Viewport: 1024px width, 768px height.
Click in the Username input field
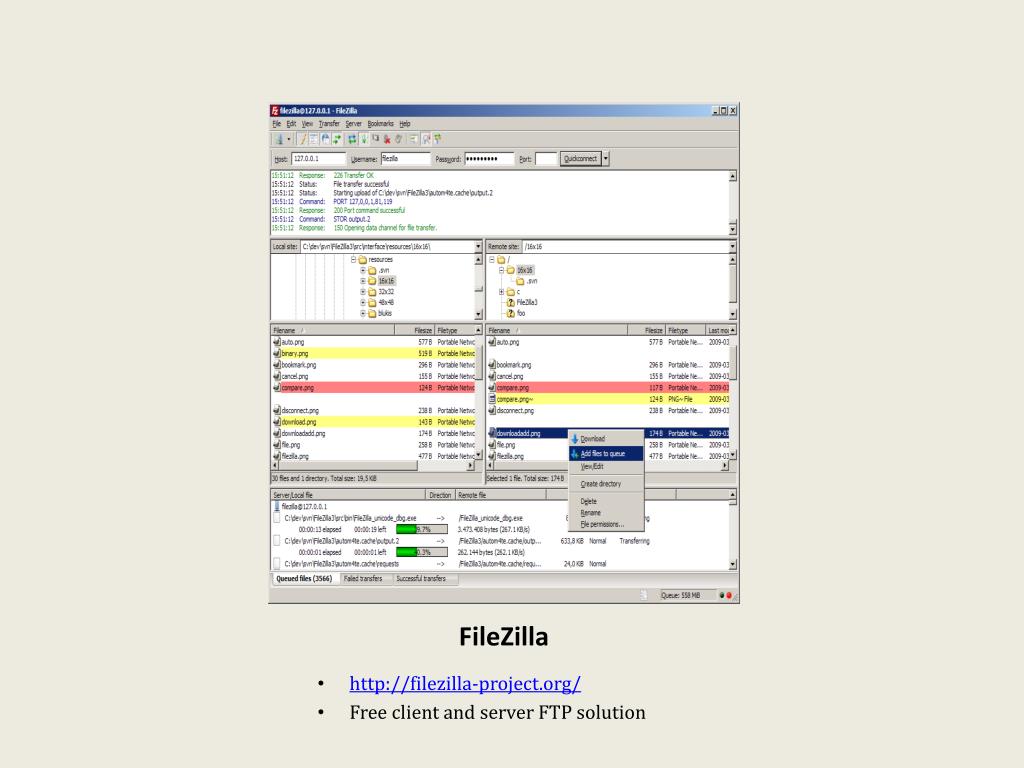coord(406,159)
